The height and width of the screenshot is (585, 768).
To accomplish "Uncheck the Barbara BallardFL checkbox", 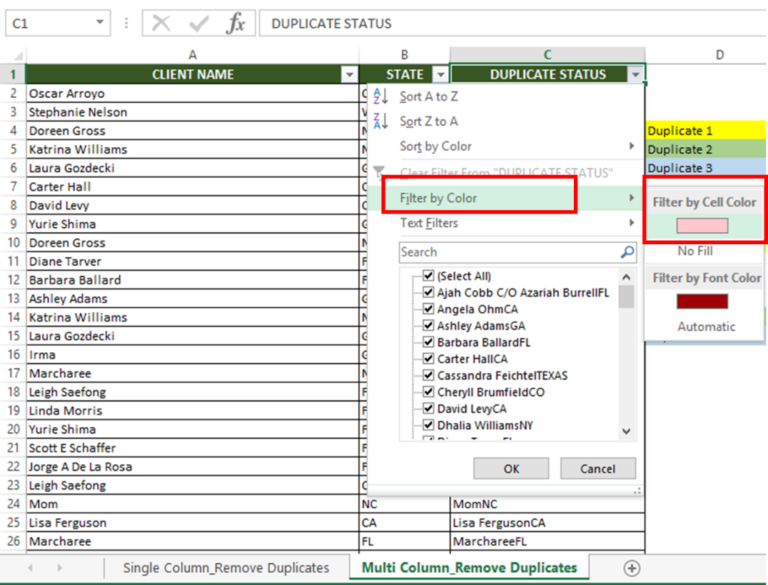I will point(428,342).
